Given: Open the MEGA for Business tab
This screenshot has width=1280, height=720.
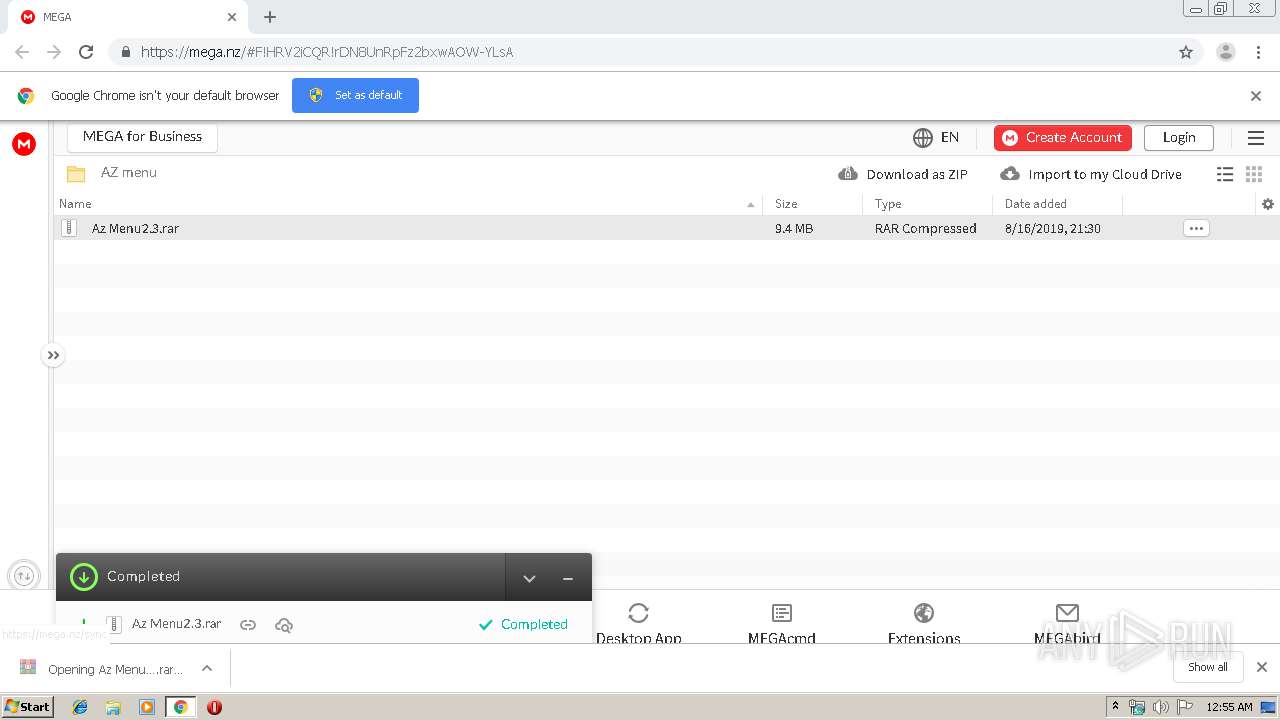Looking at the screenshot, I should click(142, 137).
